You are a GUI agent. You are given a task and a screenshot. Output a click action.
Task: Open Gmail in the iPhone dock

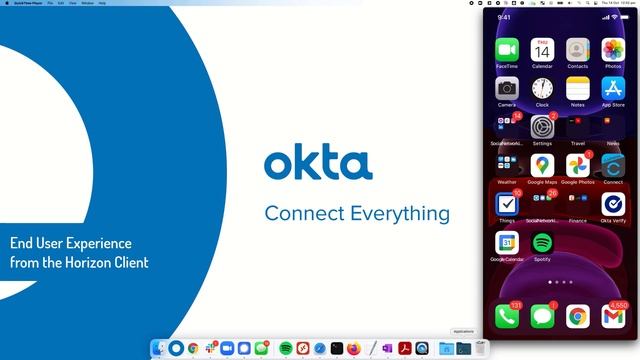613,316
